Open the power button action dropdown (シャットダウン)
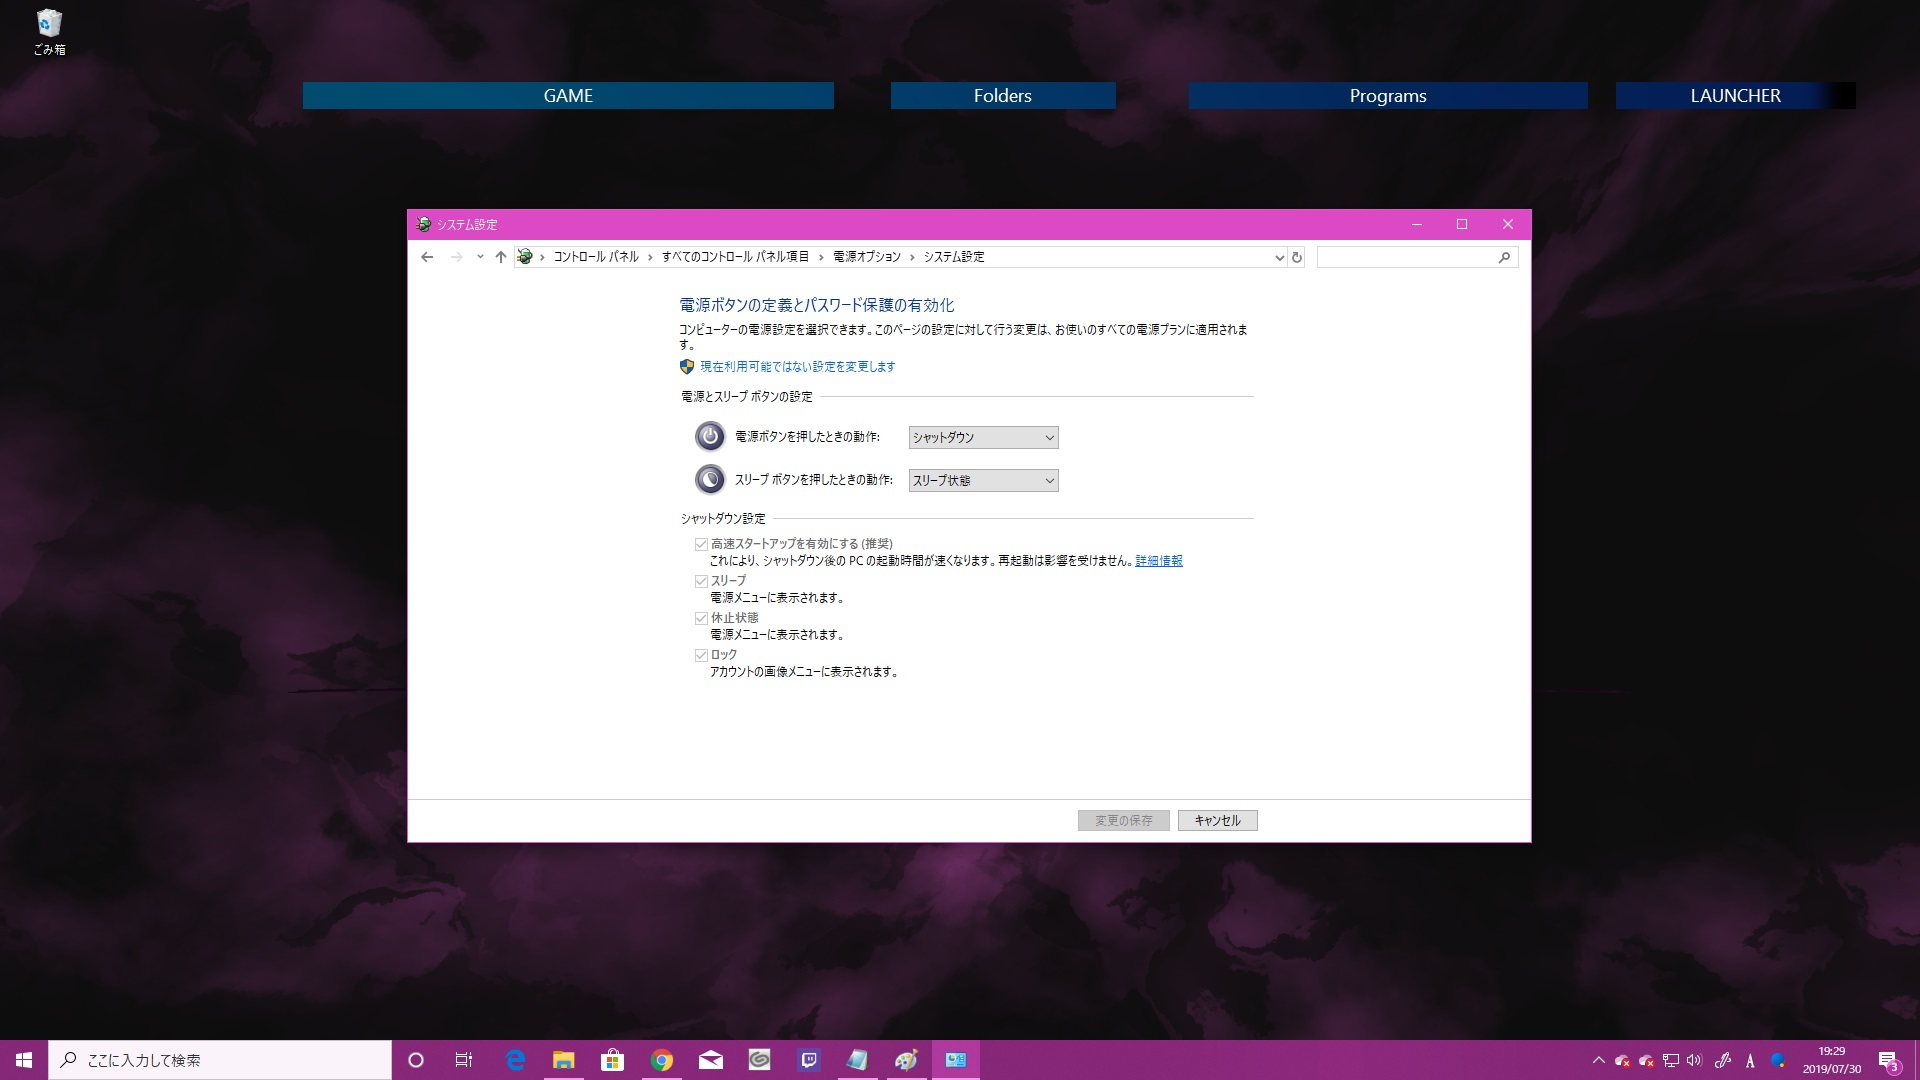Image resolution: width=1920 pixels, height=1080 pixels. [983, 437]
